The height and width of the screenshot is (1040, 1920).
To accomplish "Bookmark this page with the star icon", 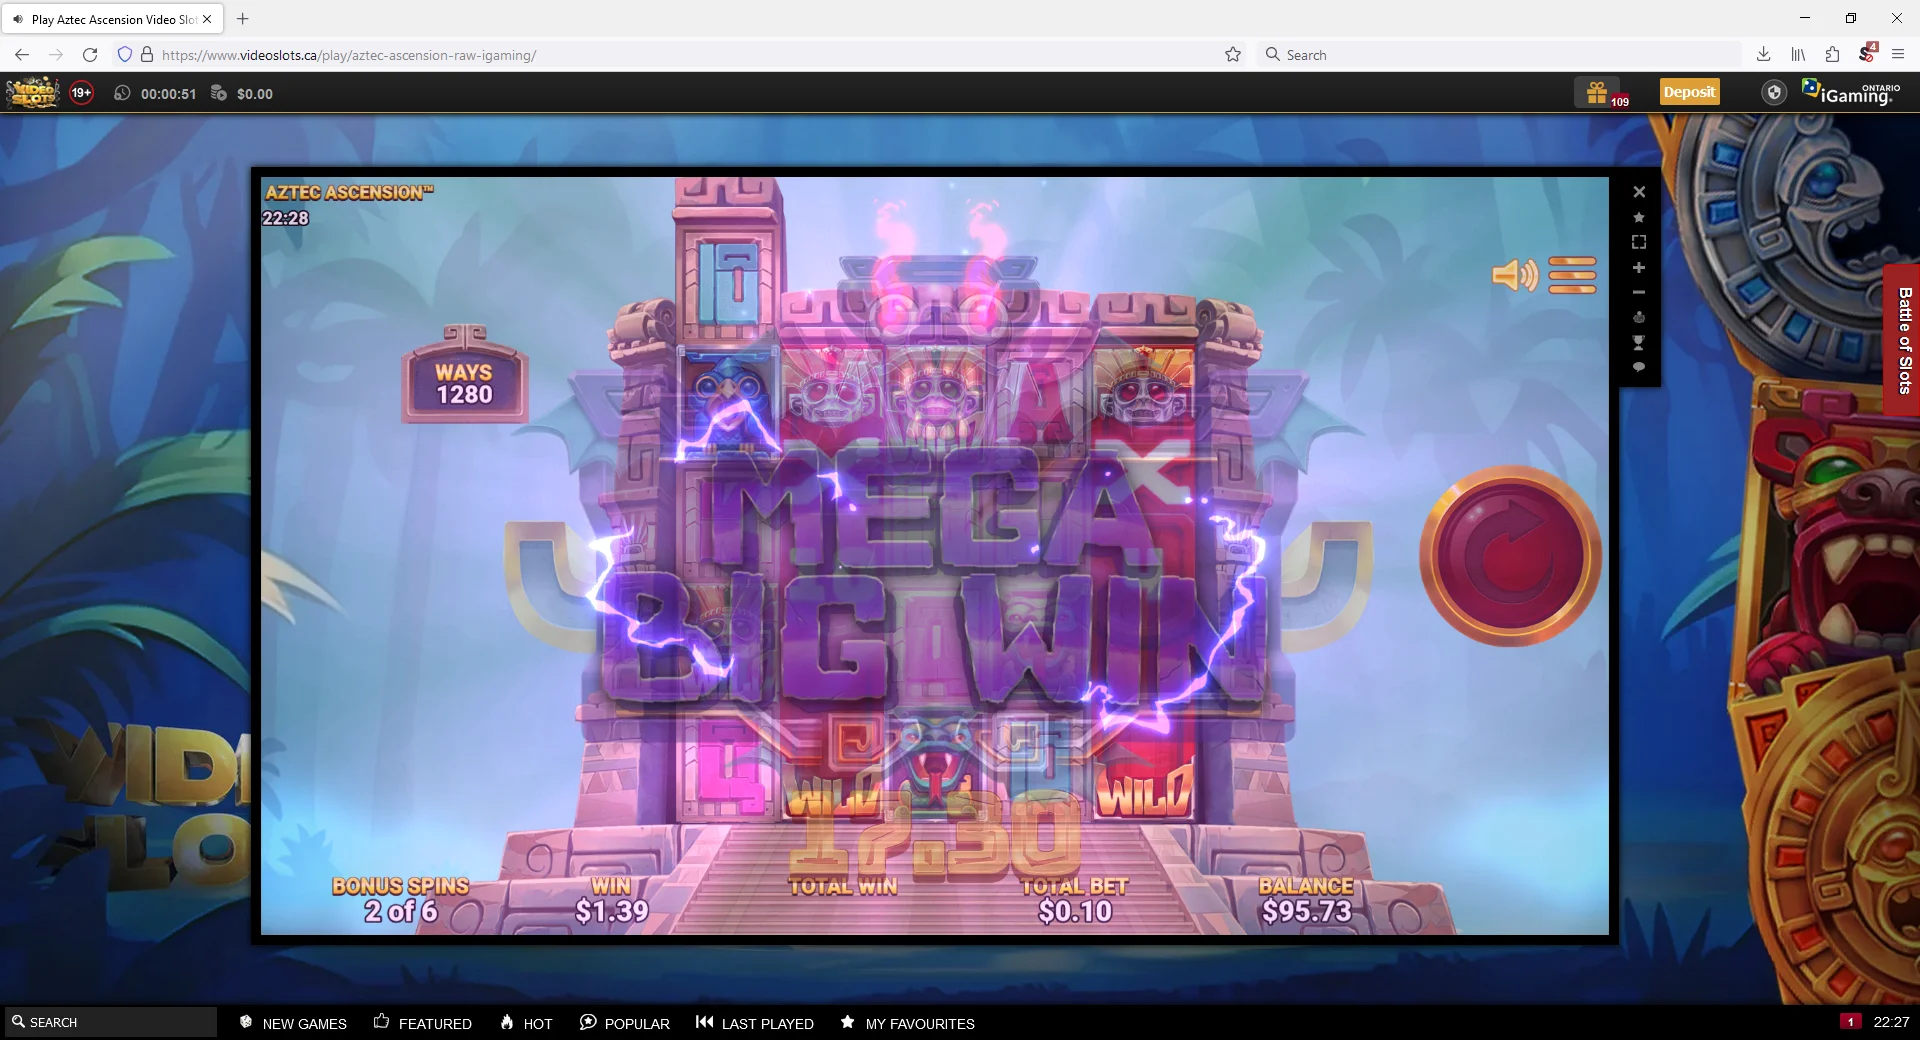I will tap(1233, 55).
